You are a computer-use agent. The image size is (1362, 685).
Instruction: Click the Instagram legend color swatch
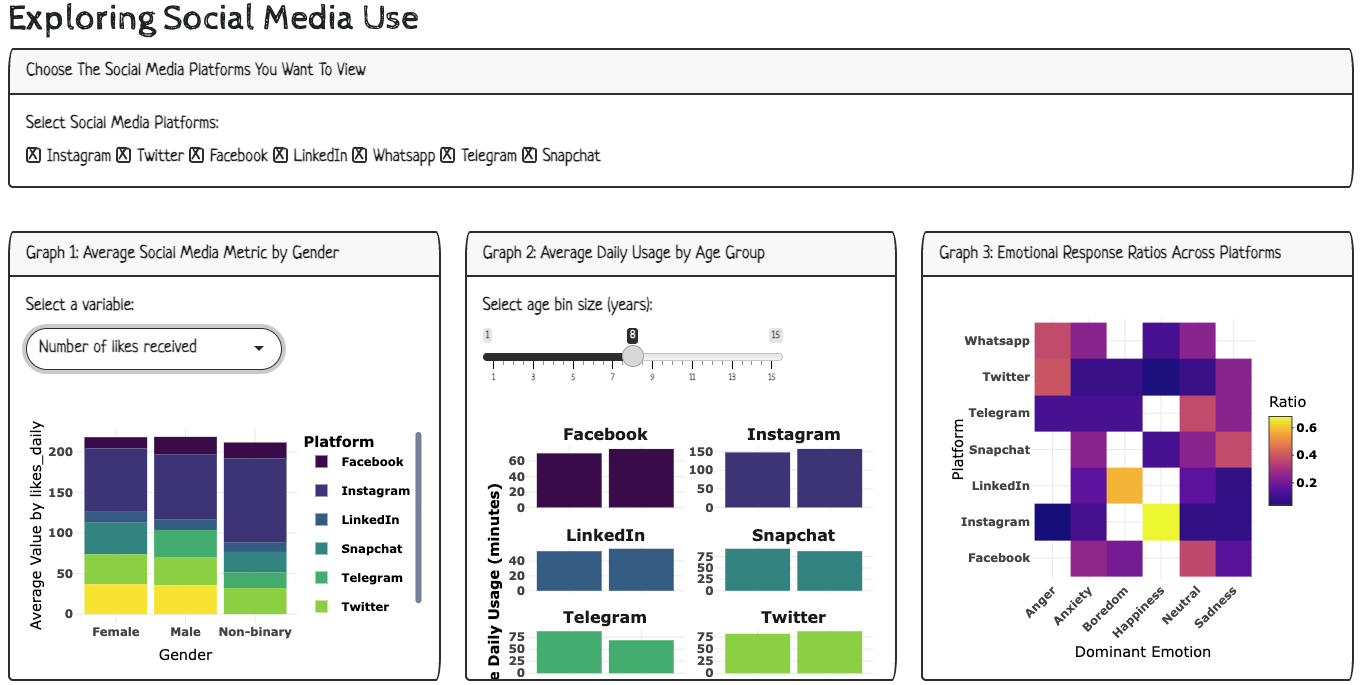pos(322,491)
